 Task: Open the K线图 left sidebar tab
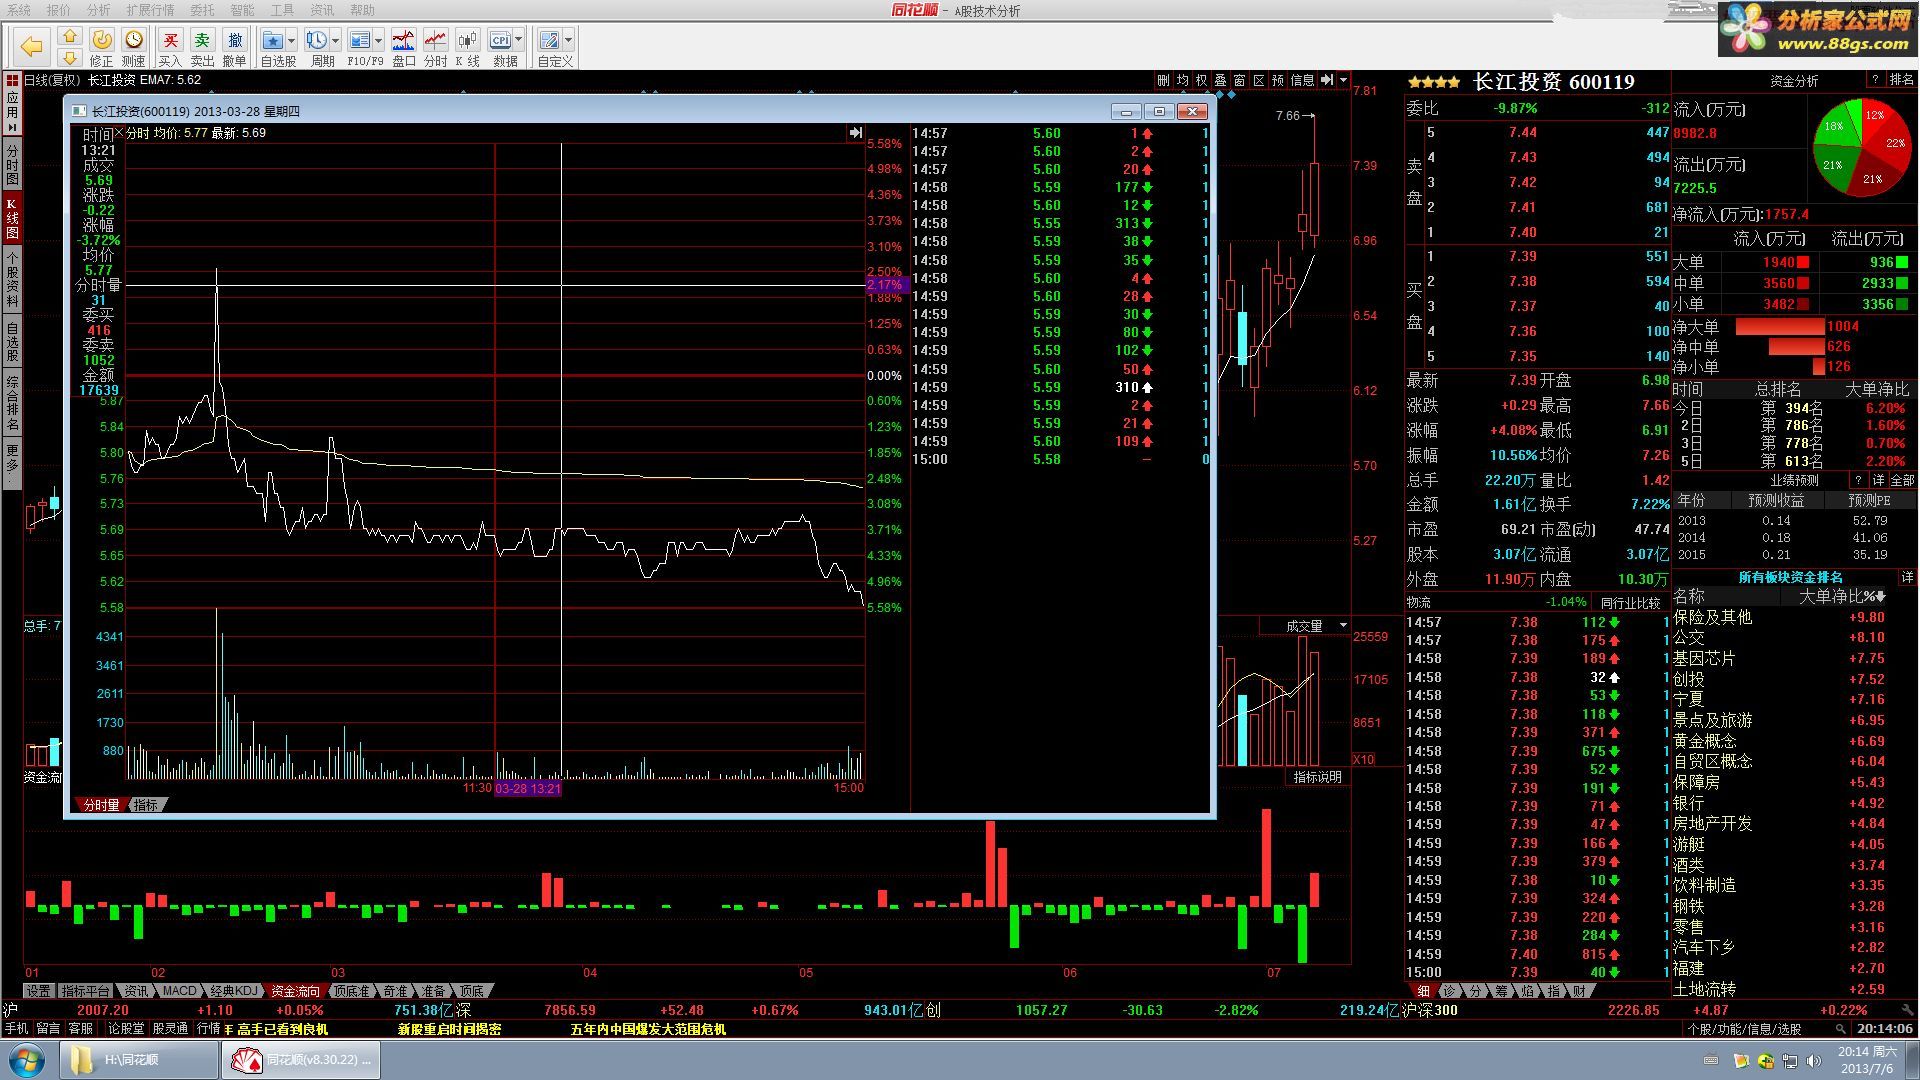(12, 218)
